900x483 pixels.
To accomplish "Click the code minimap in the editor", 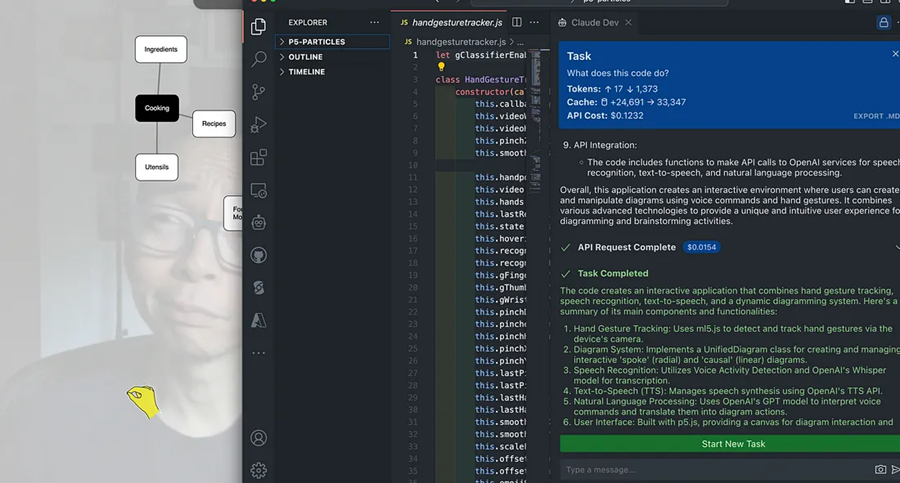I will coord(536,121).
